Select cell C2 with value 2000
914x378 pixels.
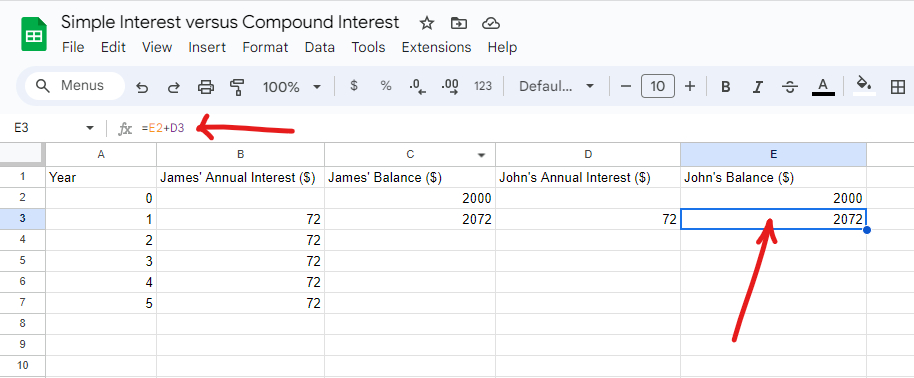click(410, 198)
